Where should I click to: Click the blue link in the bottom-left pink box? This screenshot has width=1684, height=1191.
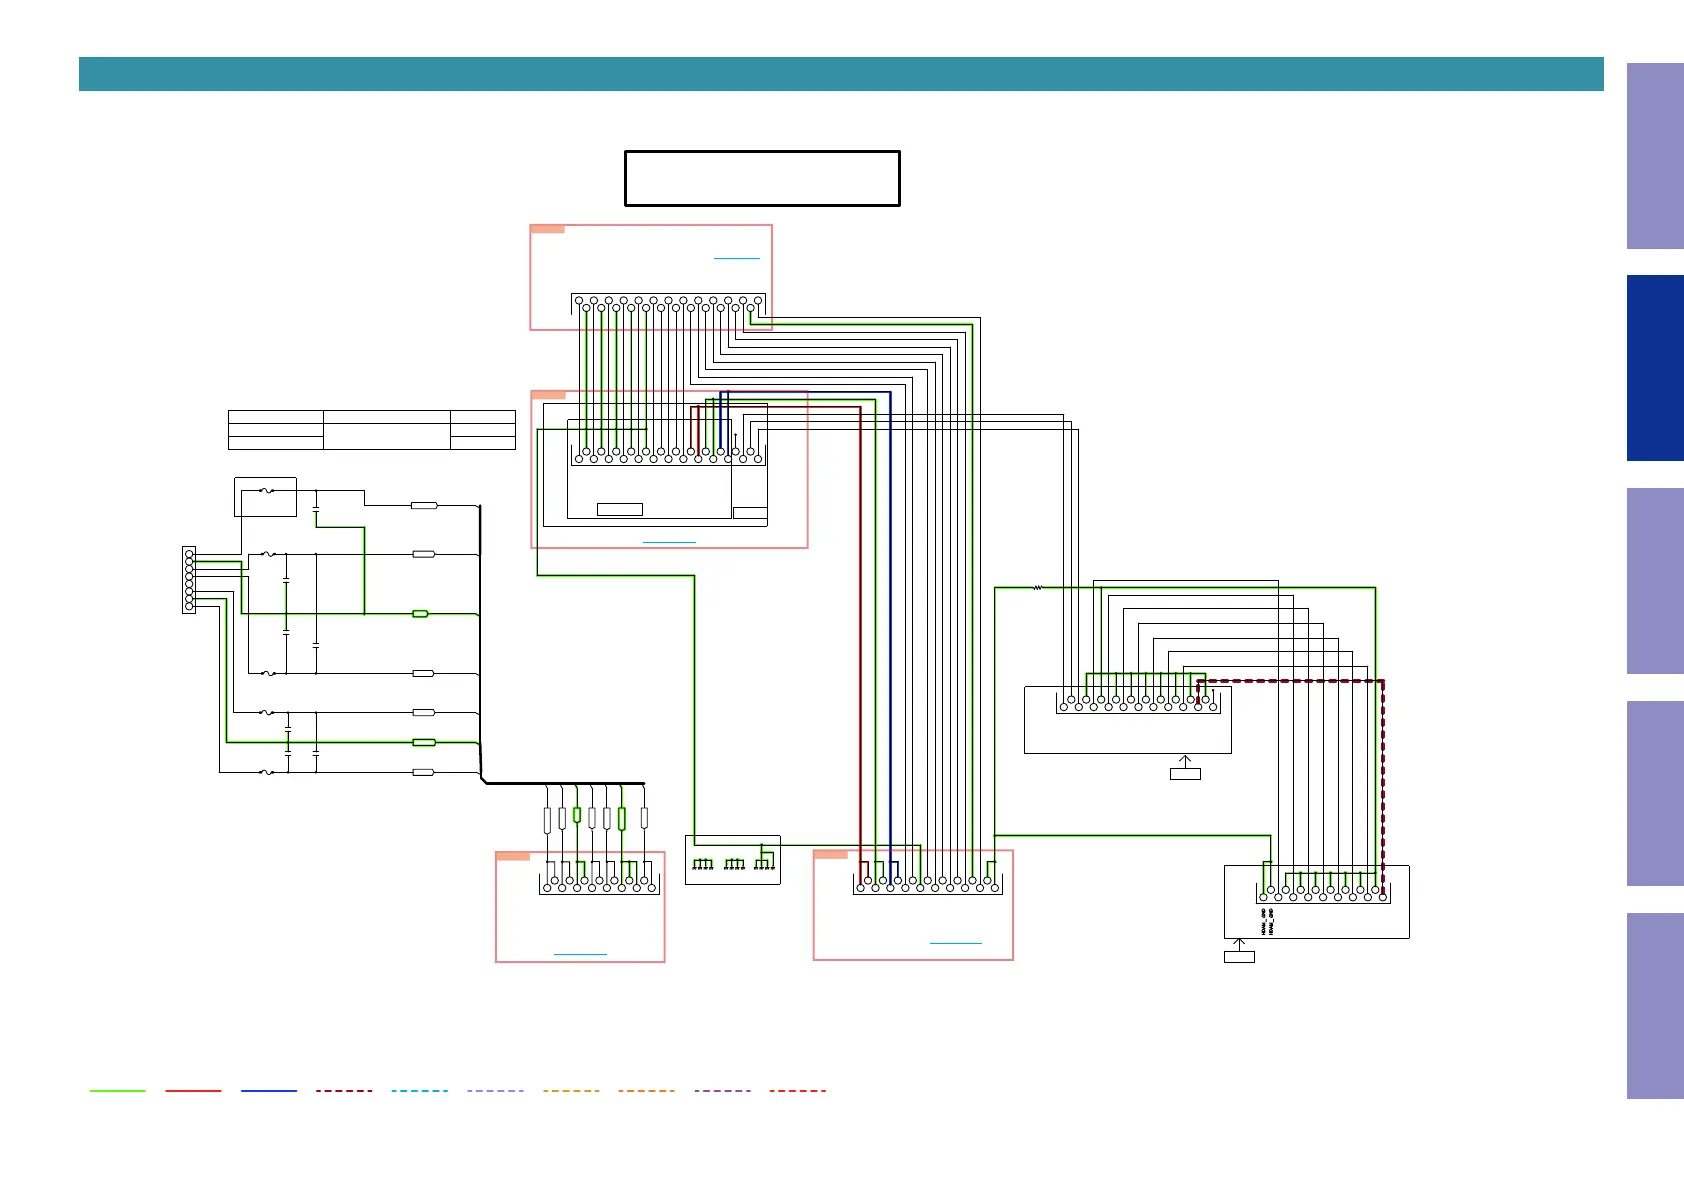(x=580, y=955)
